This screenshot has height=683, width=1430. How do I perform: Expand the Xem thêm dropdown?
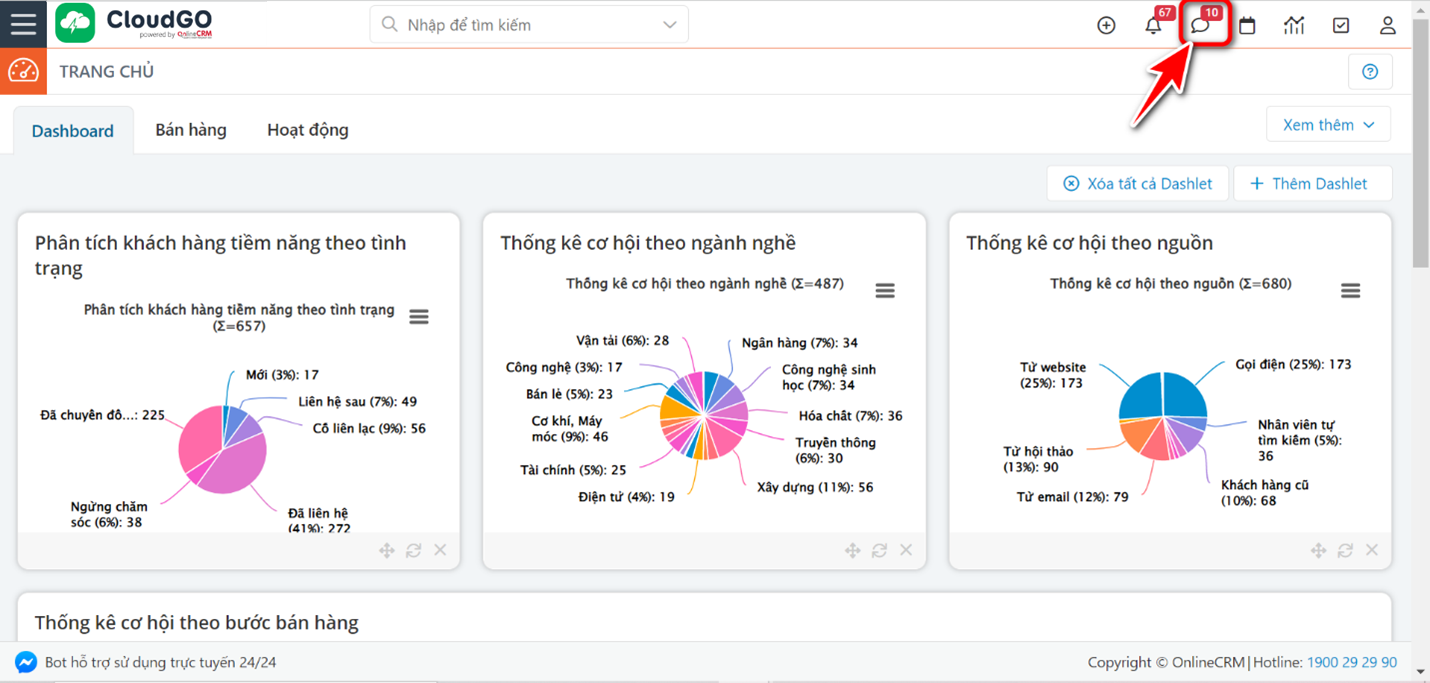[x=1328, y=125]
